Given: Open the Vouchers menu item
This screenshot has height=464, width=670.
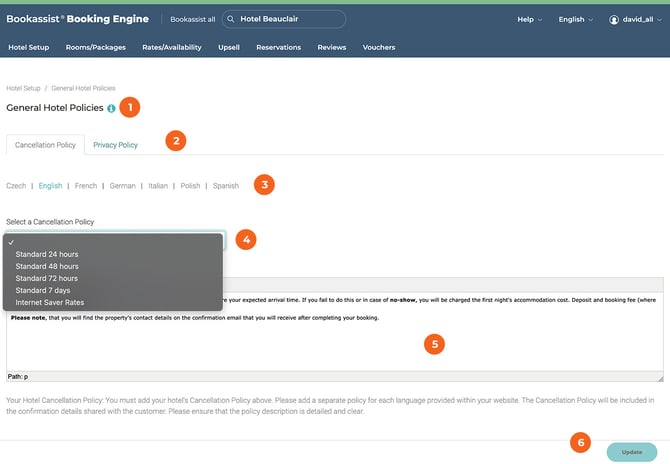Looking at the screenshot, I should point(378,47).
